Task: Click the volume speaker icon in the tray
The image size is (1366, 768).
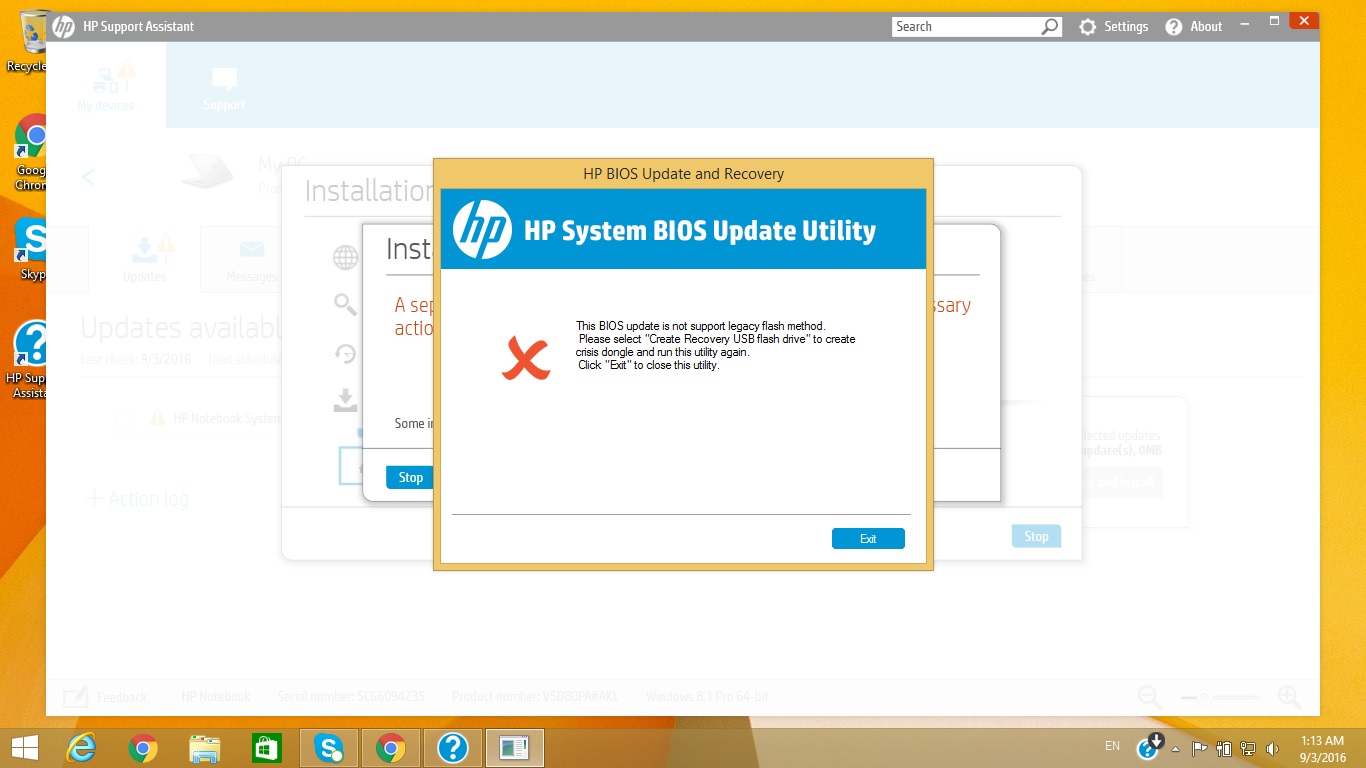Action: point(1273,748)
